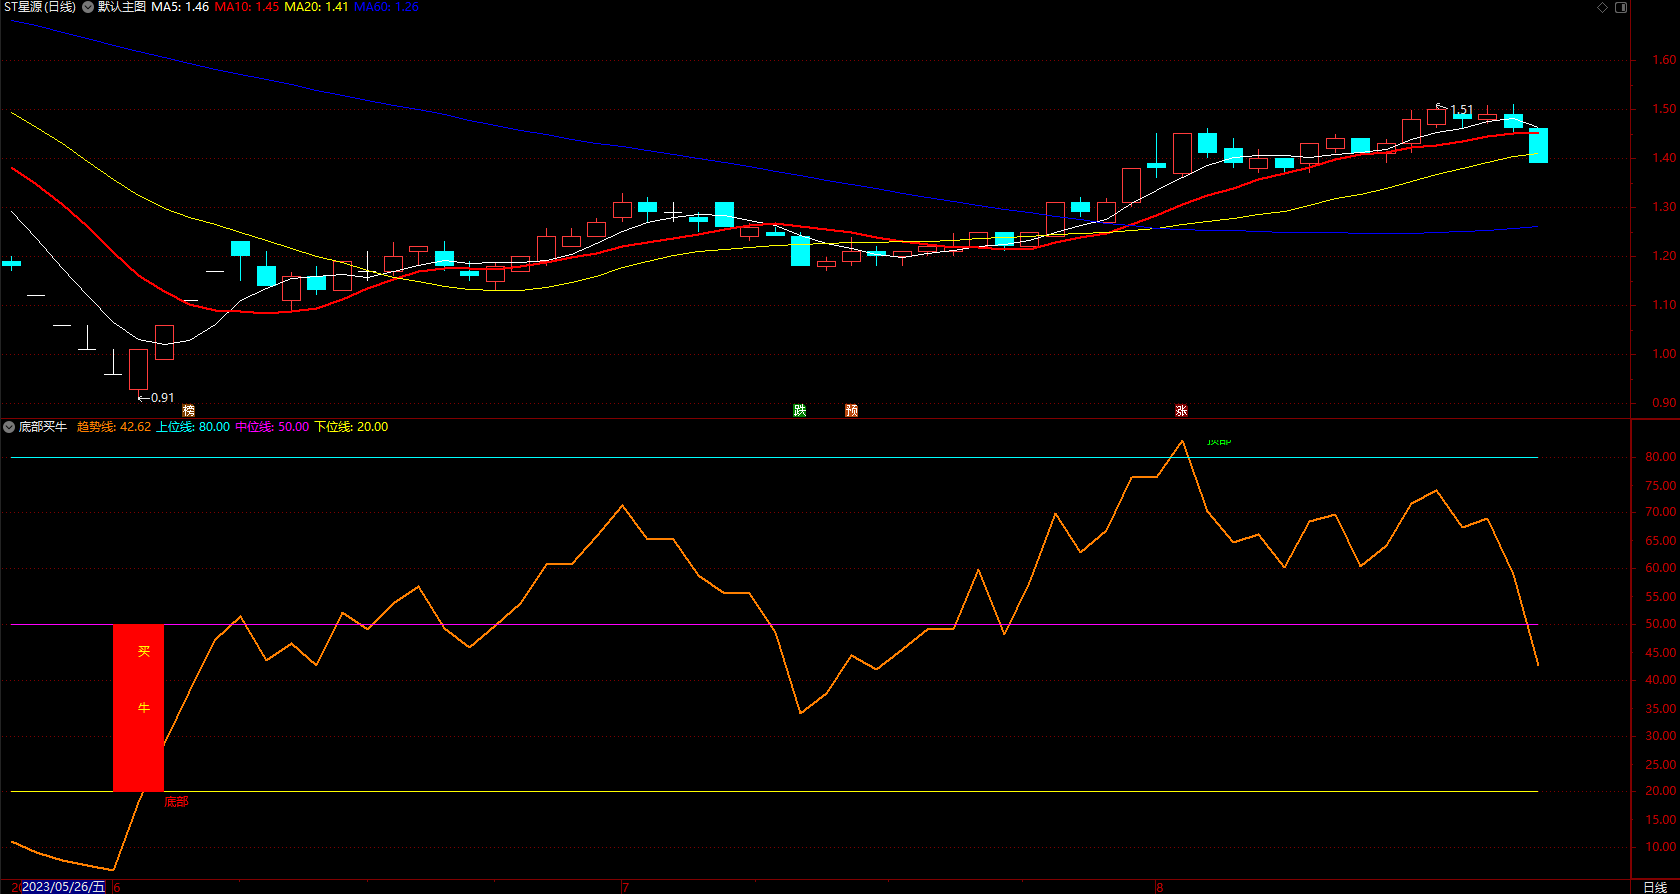Image resolution: width=1680 pixels, height=894 pixels.
Task: Click the green 跌 event marker
Action: [x=800, y=411]
